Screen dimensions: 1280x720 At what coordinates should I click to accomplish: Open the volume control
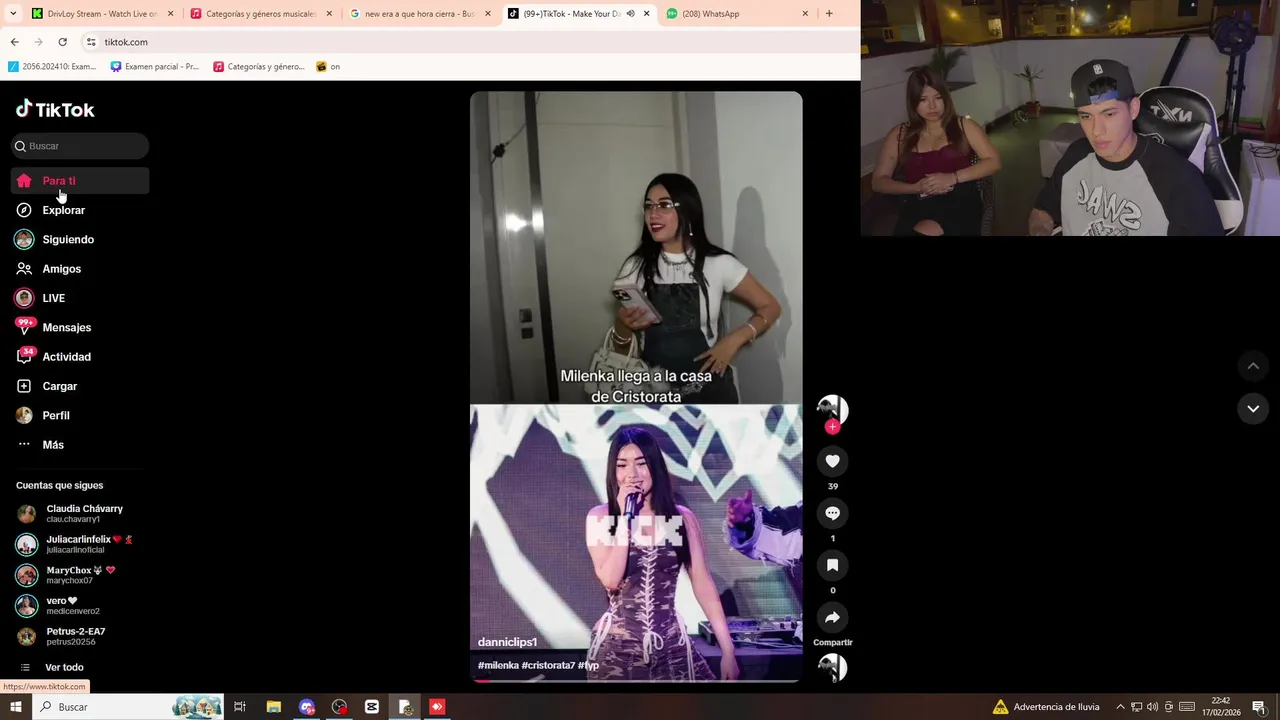pos(1152,707)
